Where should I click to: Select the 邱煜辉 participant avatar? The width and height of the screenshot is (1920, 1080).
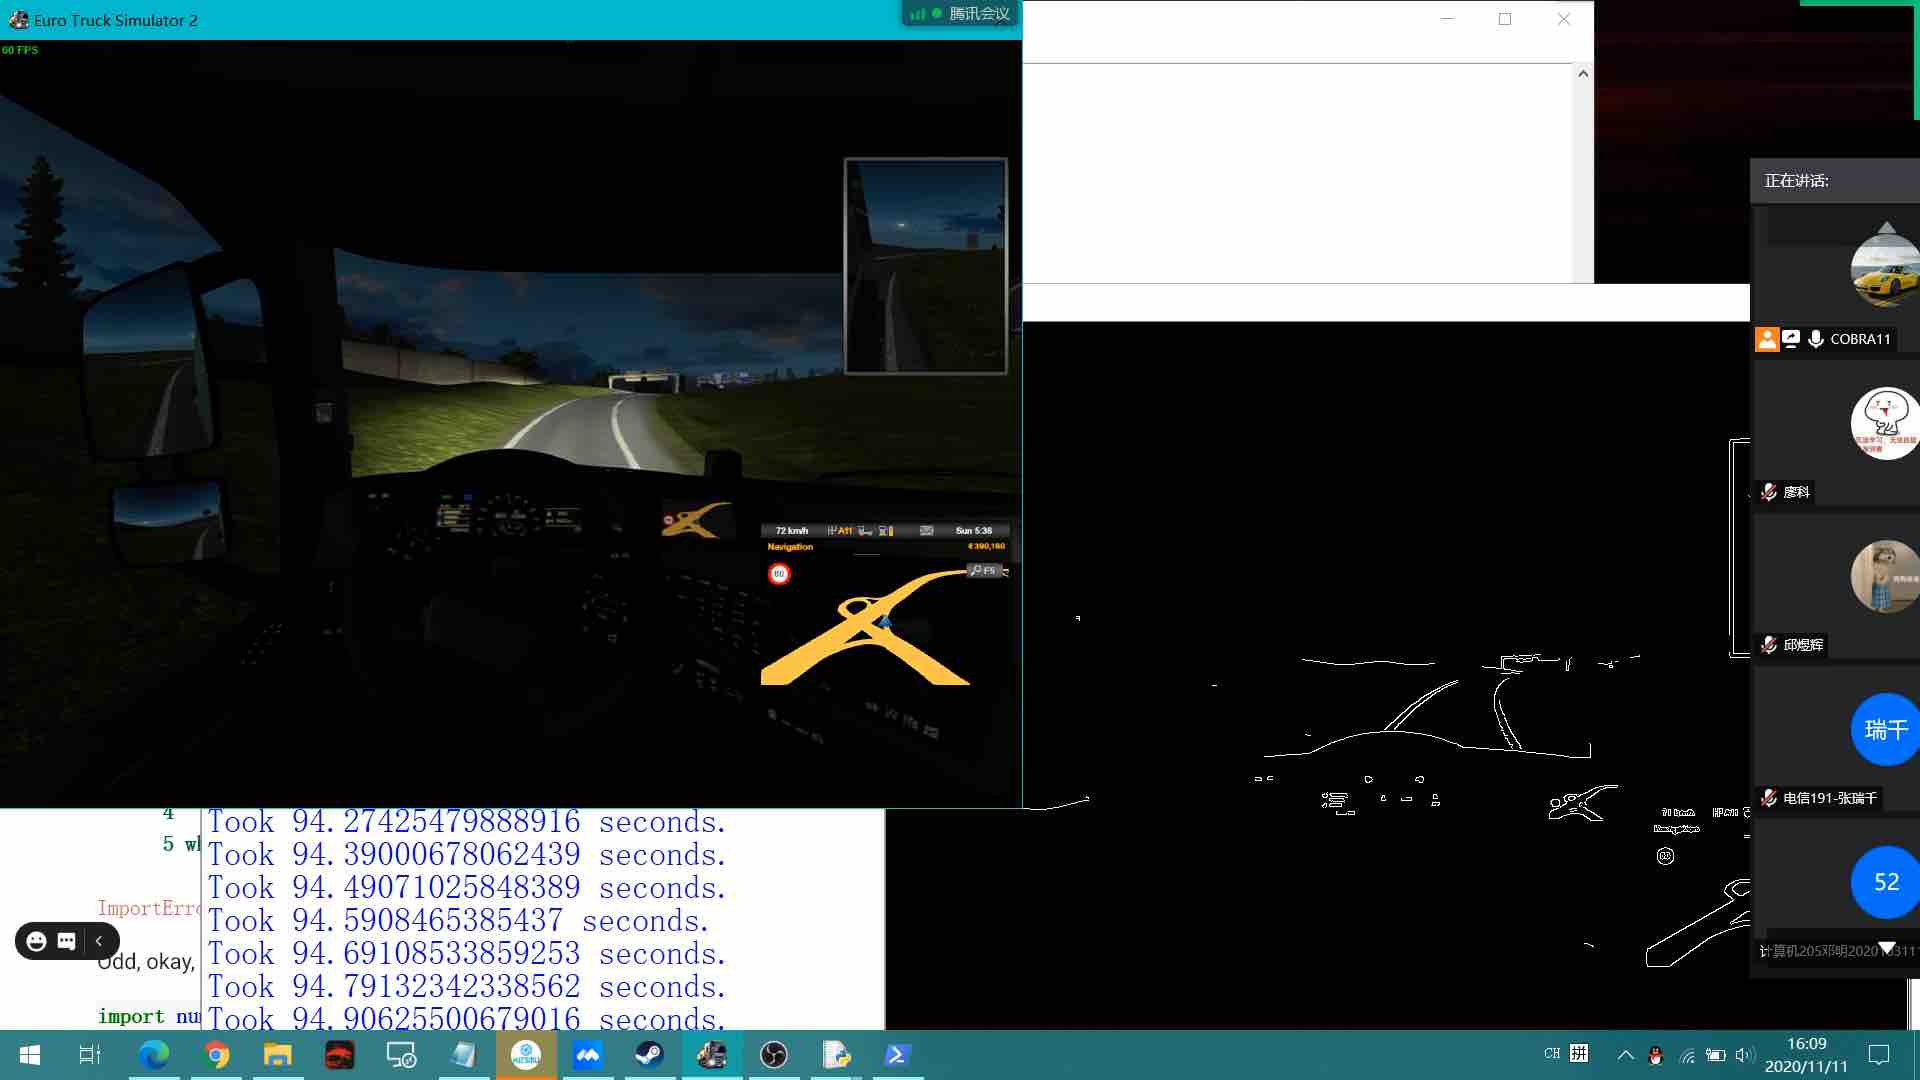pos(1885,577)
